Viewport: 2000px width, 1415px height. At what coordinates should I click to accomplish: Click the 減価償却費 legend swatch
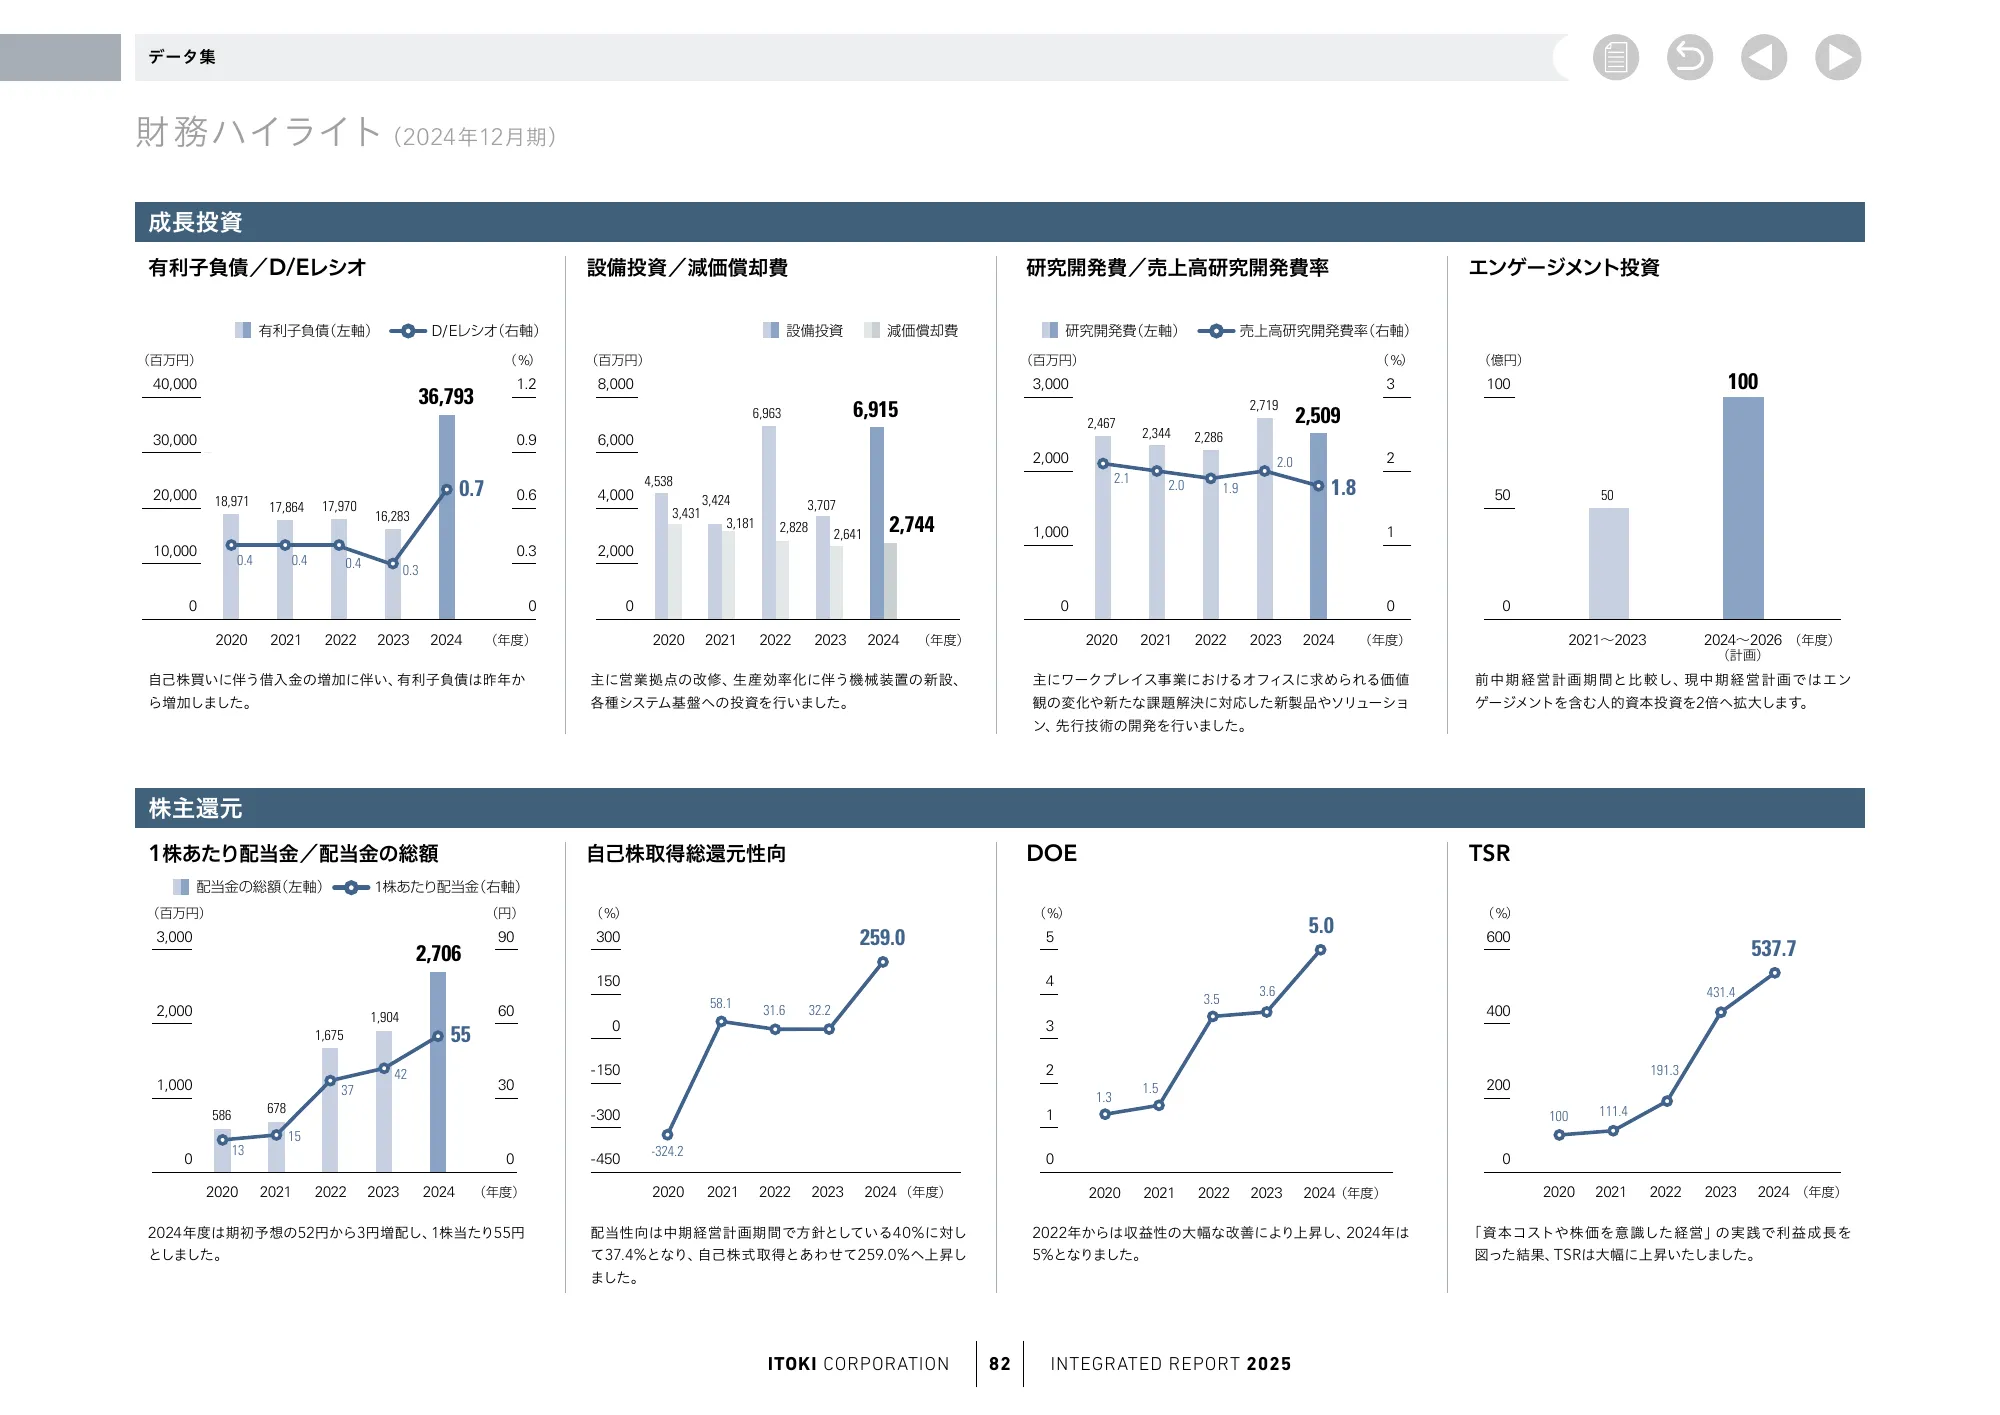[x=872, y=330]
